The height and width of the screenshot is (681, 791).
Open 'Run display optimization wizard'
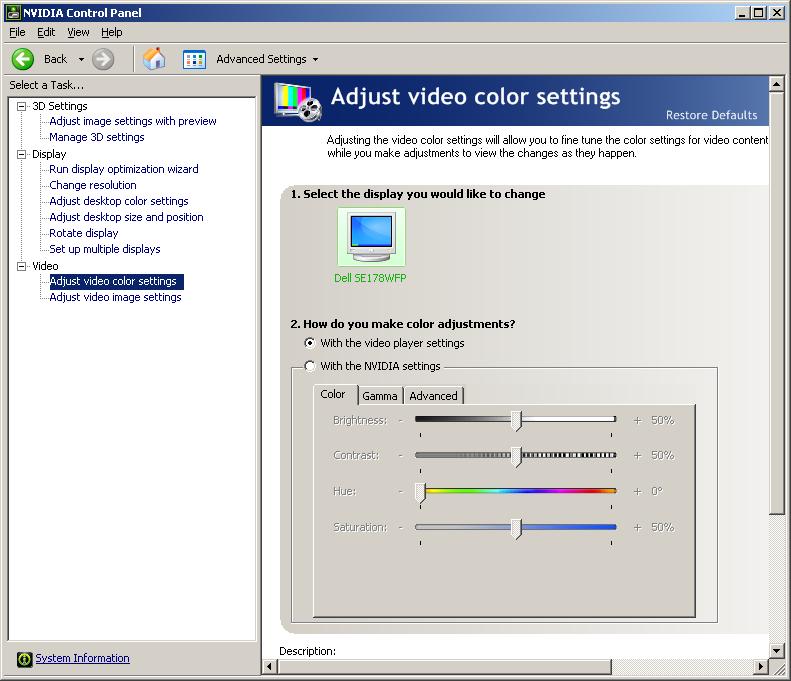pyautogui.click(x=124, y=169)
